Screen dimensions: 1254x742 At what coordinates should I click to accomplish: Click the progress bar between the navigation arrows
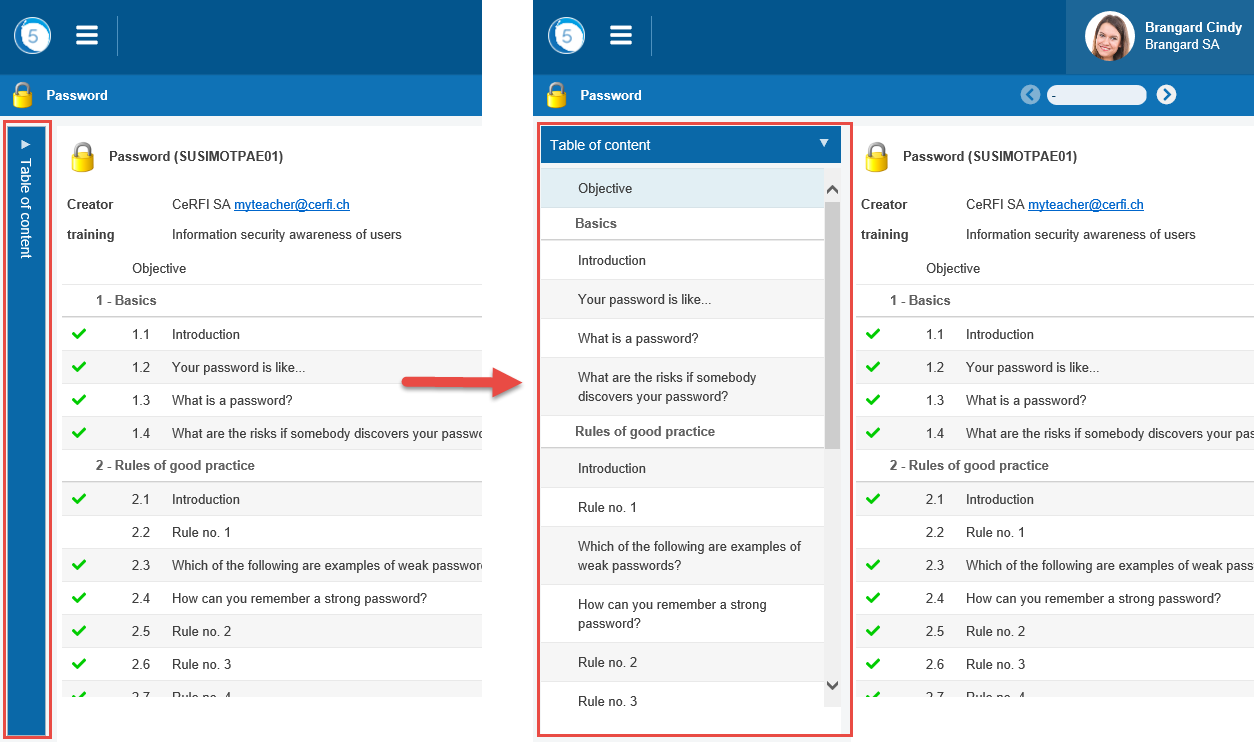click(1097, 95)
